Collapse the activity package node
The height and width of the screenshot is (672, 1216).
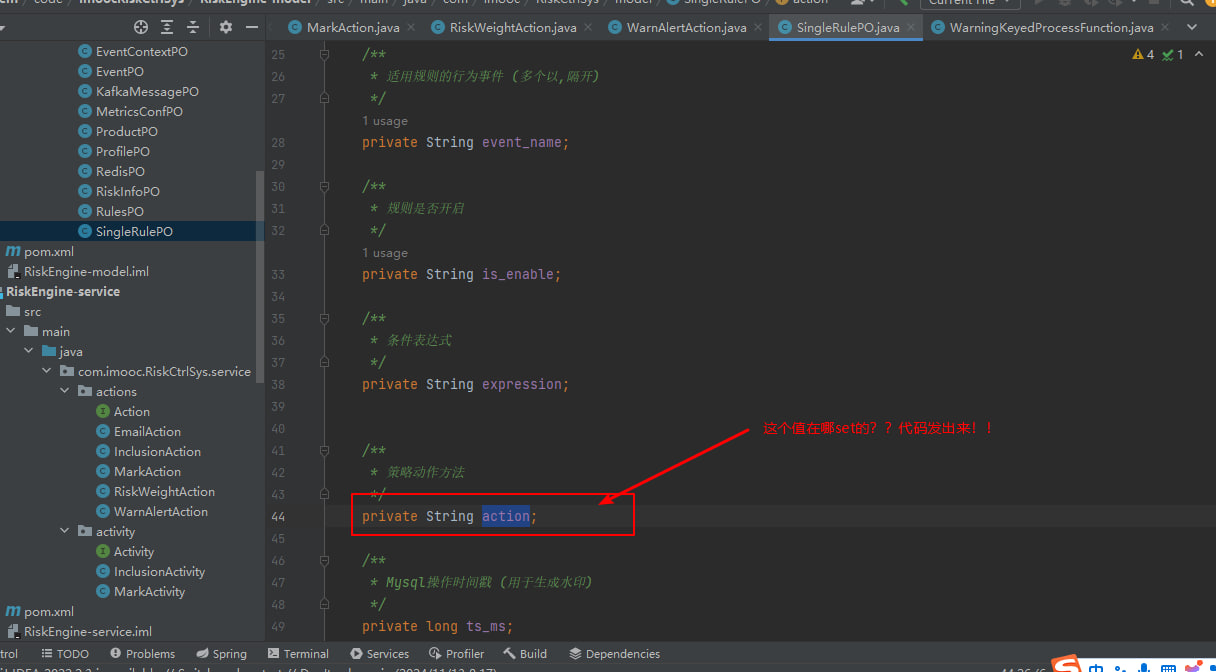(x=65, y=531)
